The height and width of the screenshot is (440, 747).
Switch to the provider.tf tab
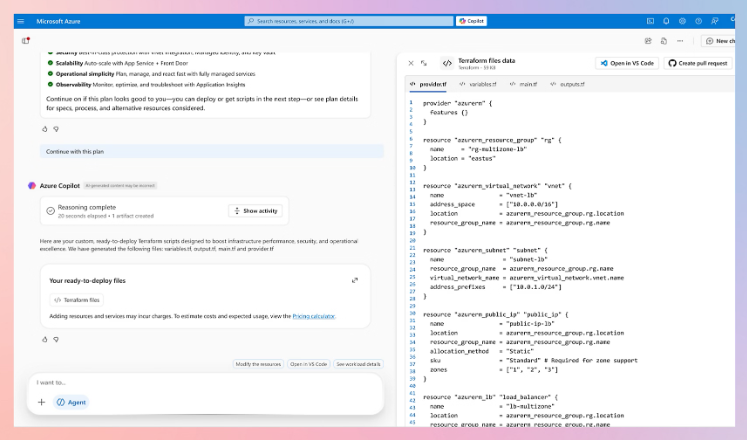pos(428,84)
